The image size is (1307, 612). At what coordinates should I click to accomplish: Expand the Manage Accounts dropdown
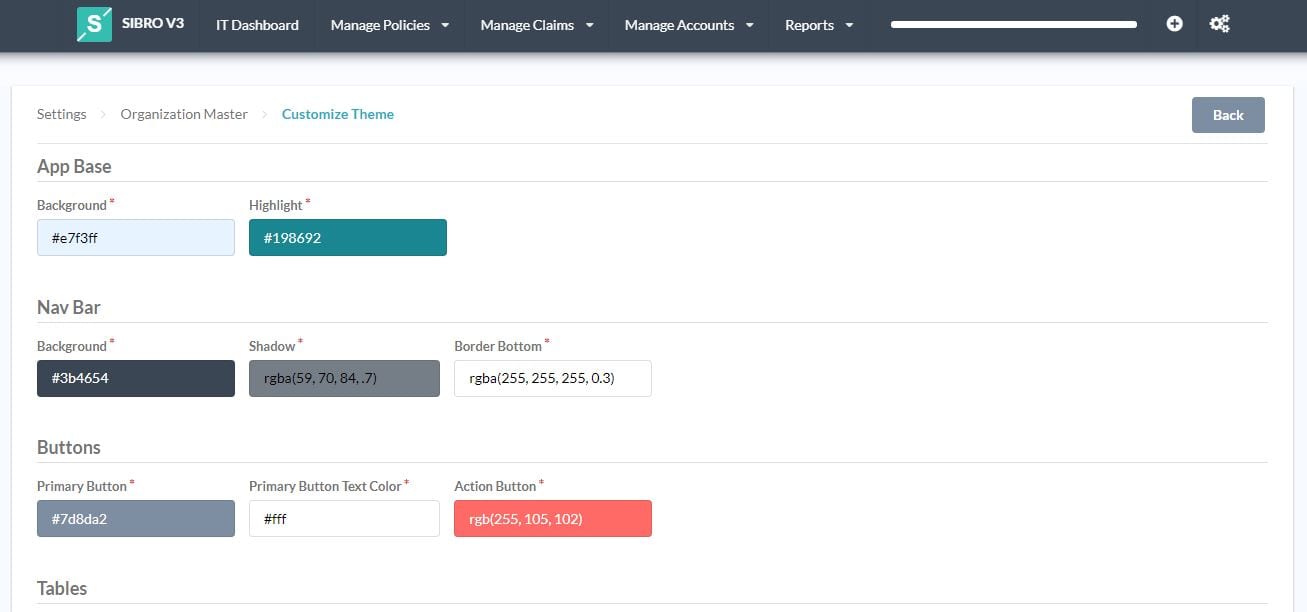pyautogui.click(x=688, y=25)
